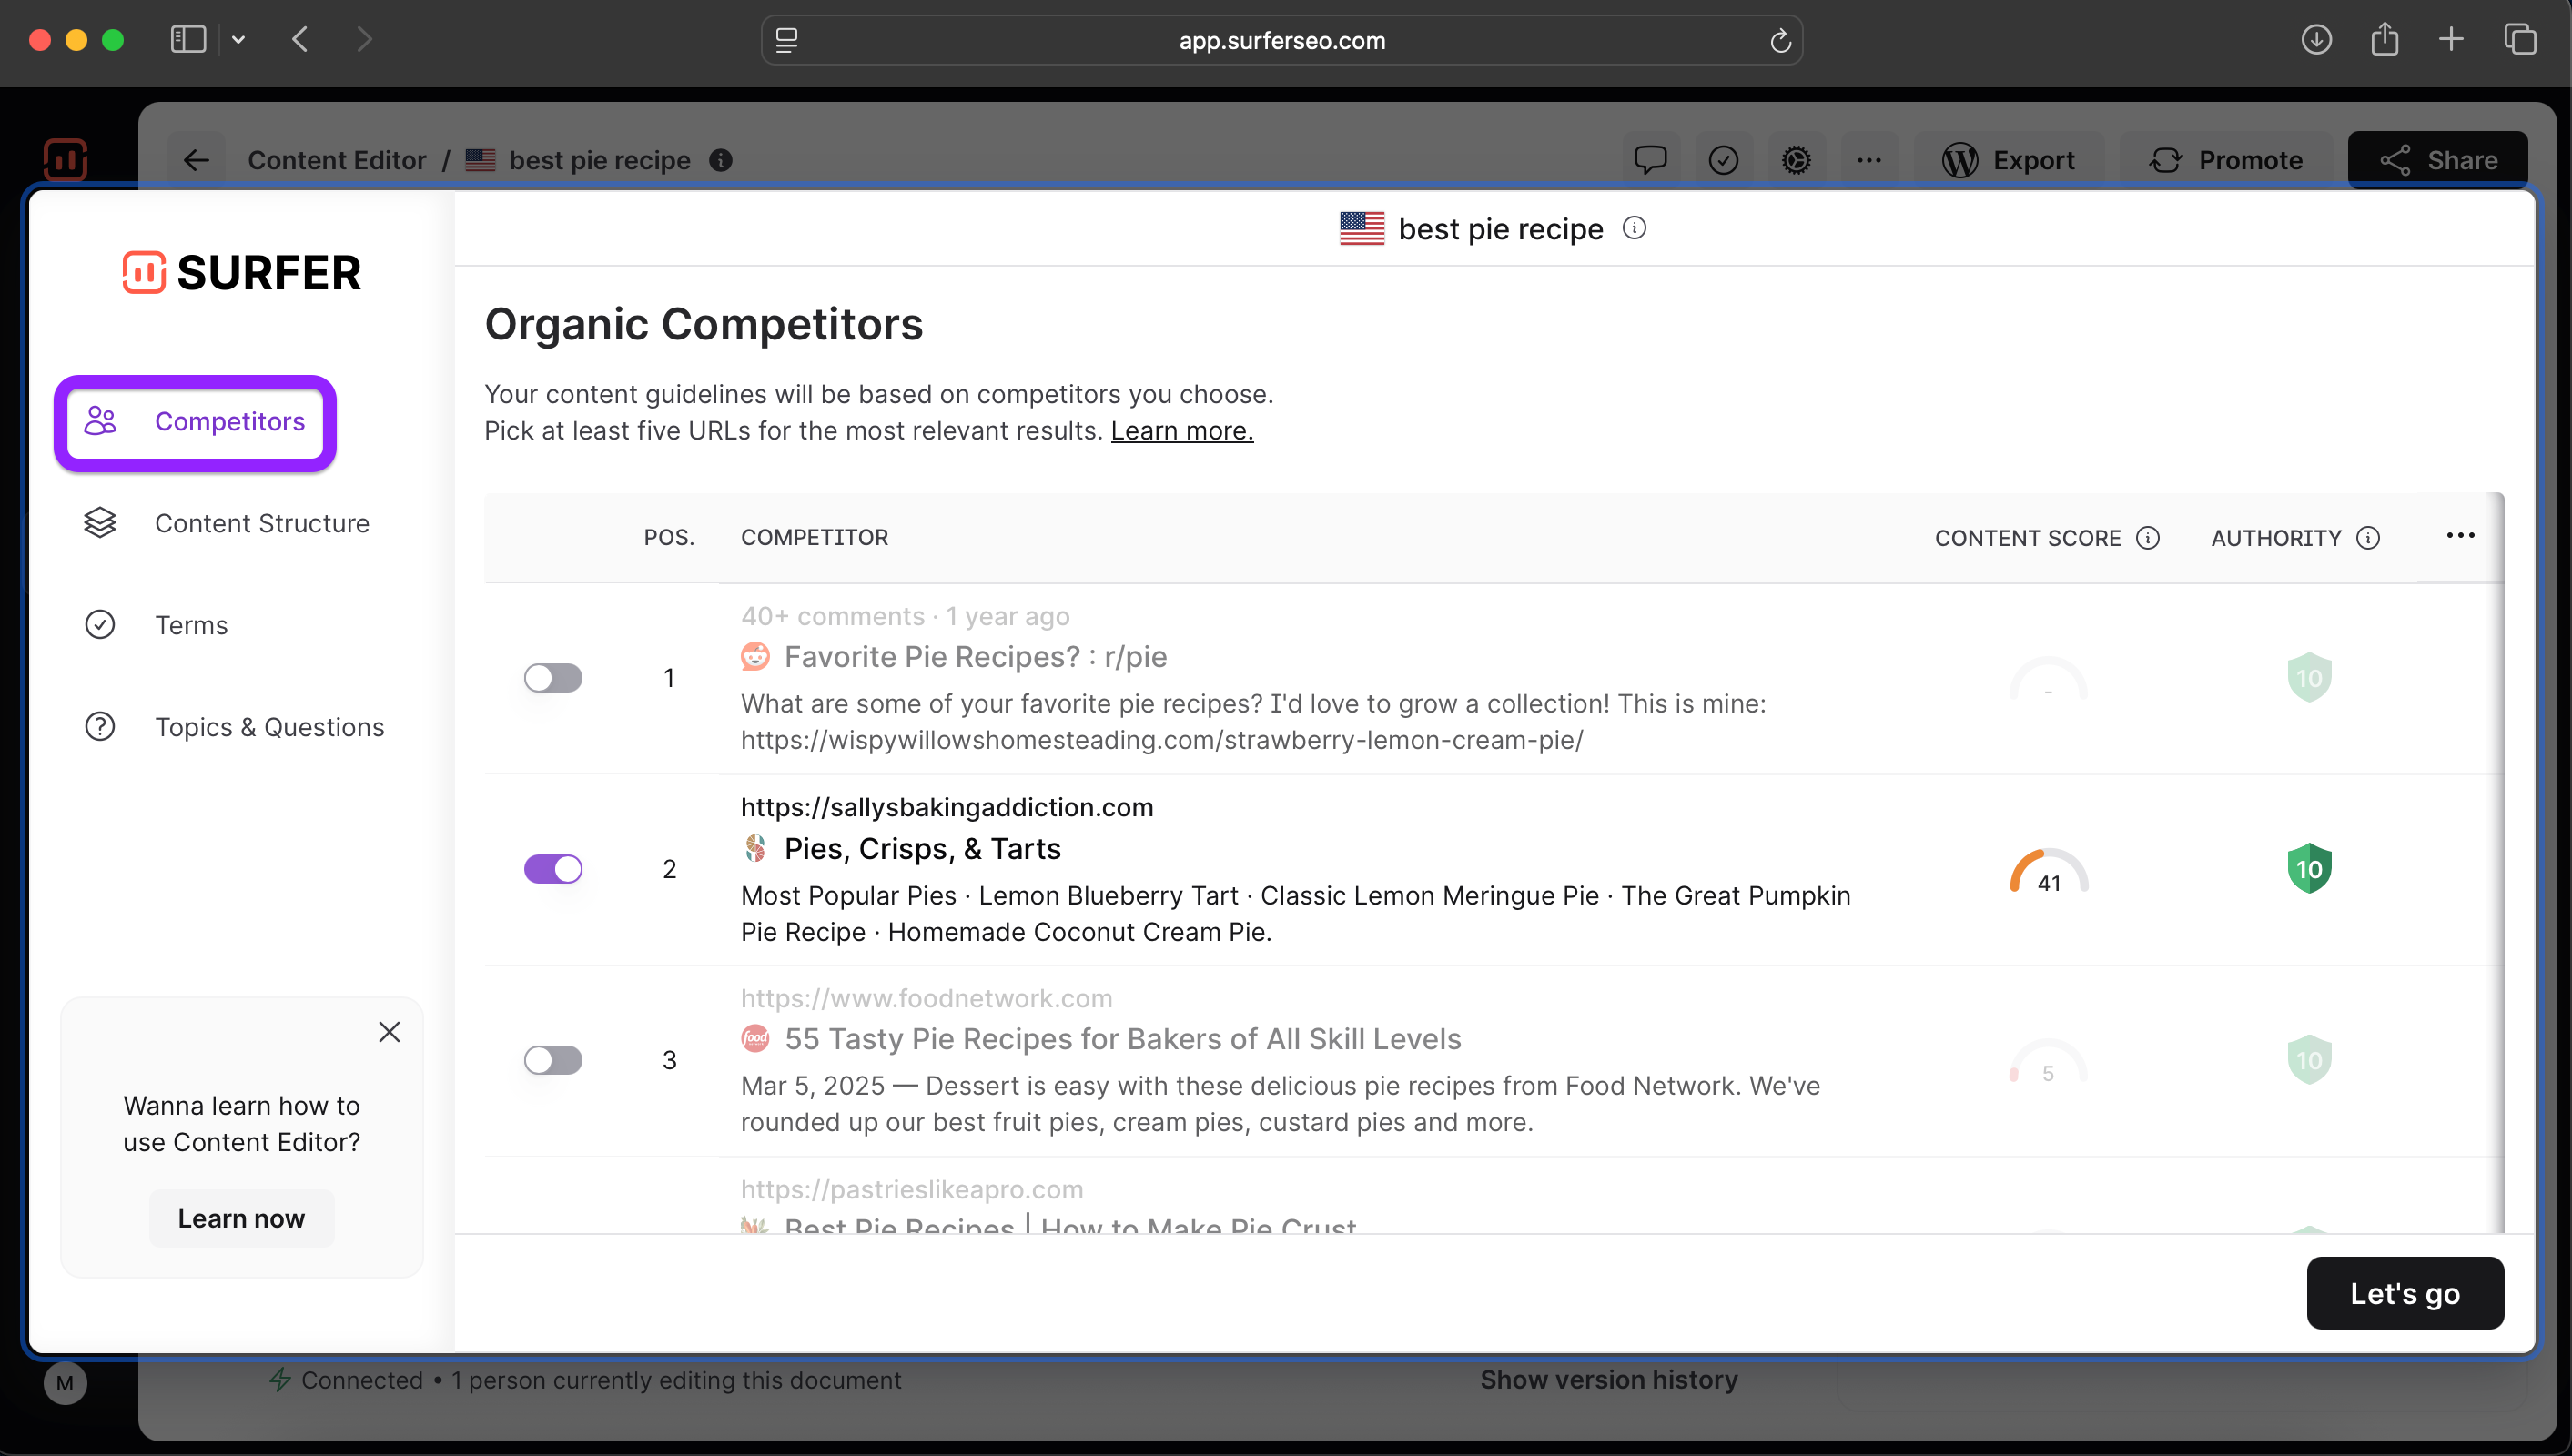The height and width of the screenshot is (1456, 2572).
Task: Open the Terms section
Action: tap(156, 625)
